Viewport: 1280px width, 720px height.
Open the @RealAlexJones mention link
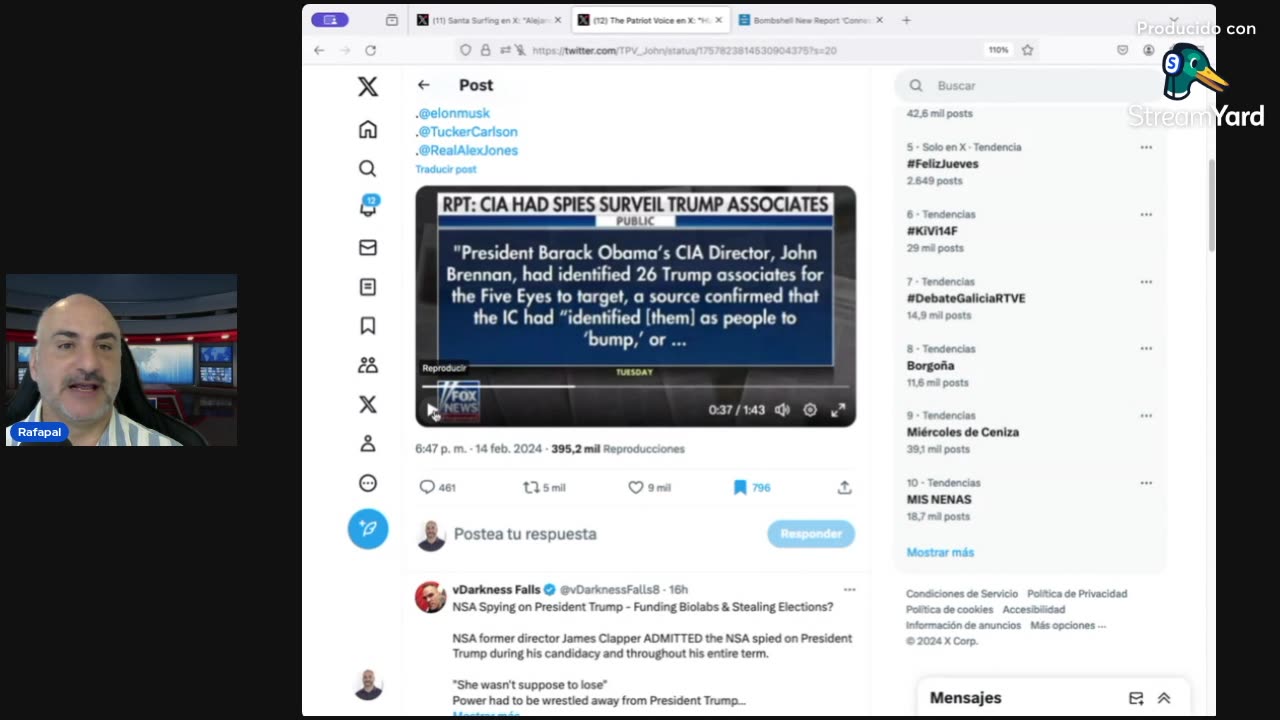[467, 150]
